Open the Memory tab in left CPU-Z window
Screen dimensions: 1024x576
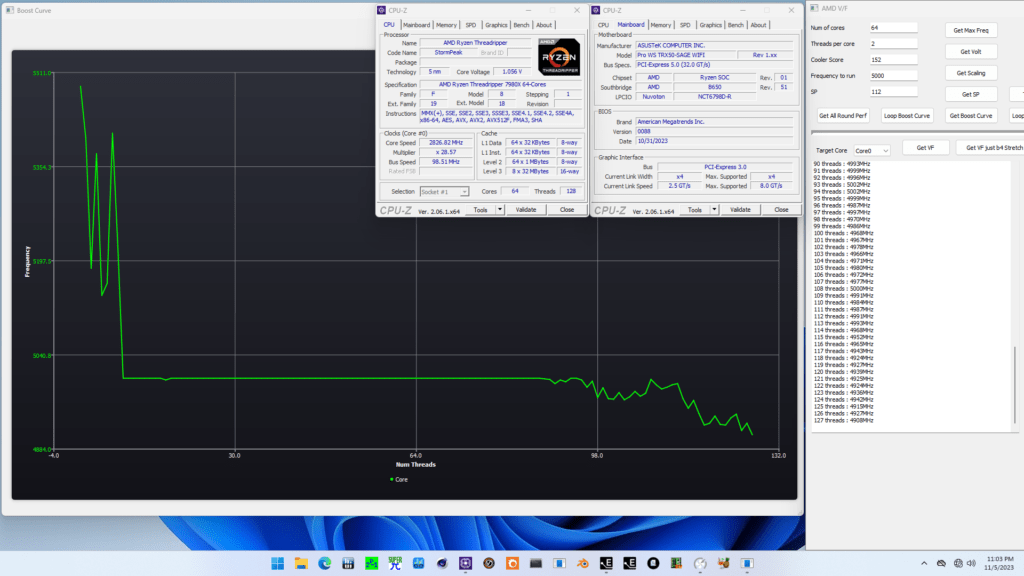(447, 25)
